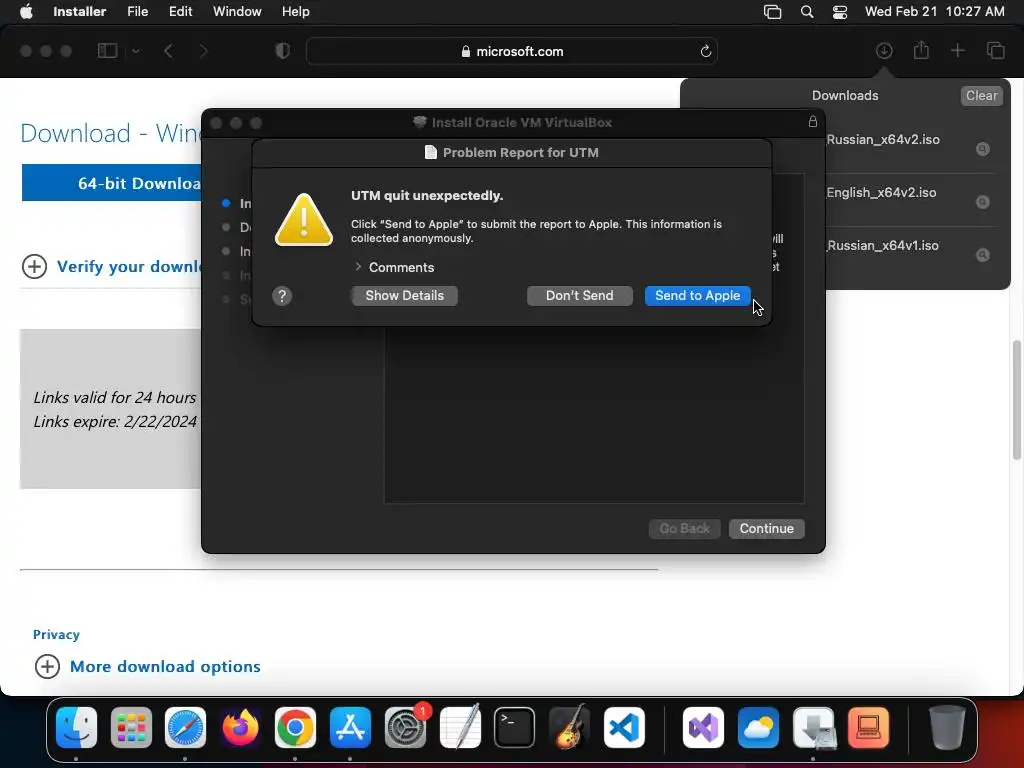Open App Store from the Dock
Screen dimensions: 1024x768
coord(350,727)
